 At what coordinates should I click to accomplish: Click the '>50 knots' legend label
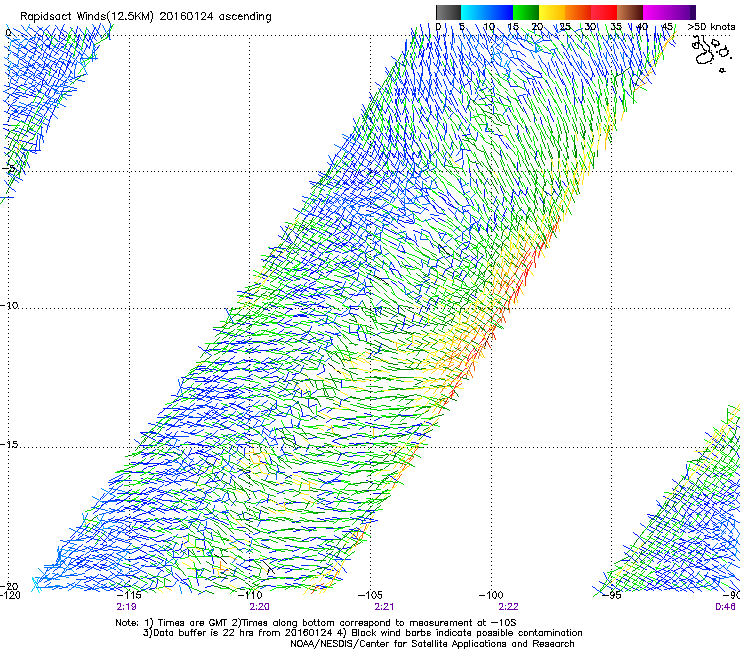pos(711,27)
